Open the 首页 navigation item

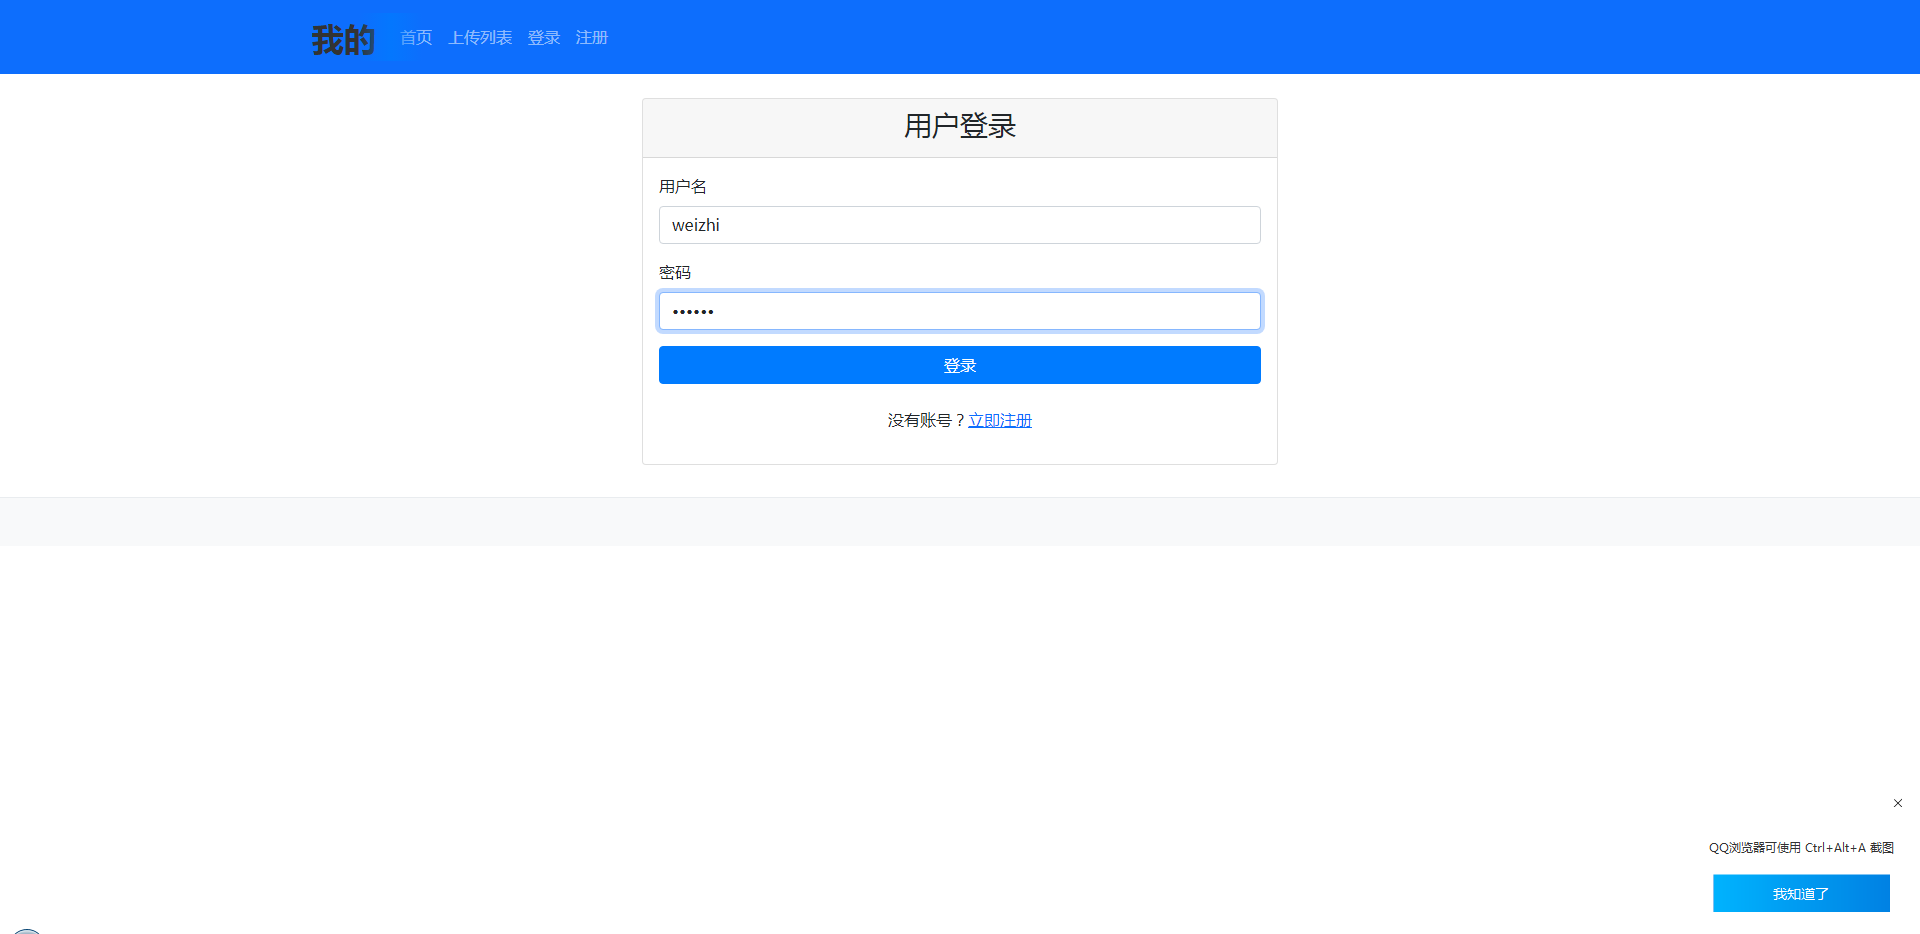tap(416, 38)
